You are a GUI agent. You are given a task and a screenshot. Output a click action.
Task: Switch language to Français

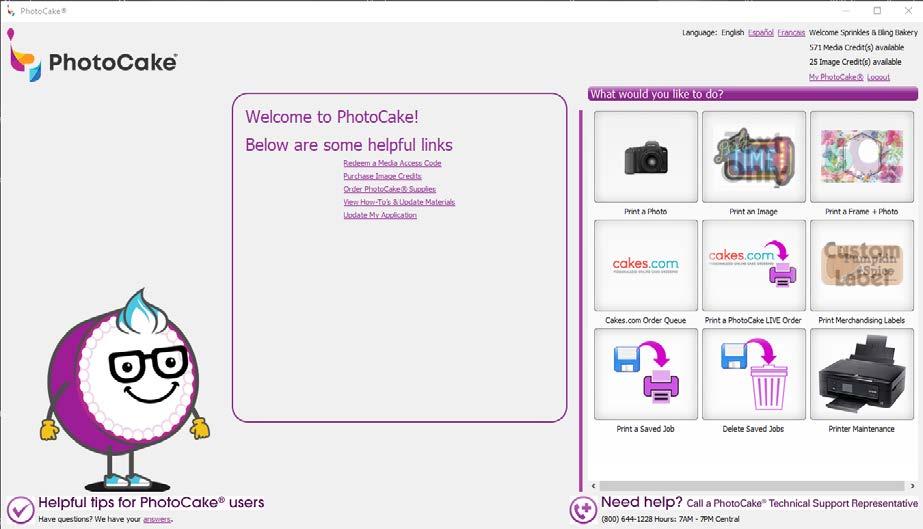[x=791, y=32]
